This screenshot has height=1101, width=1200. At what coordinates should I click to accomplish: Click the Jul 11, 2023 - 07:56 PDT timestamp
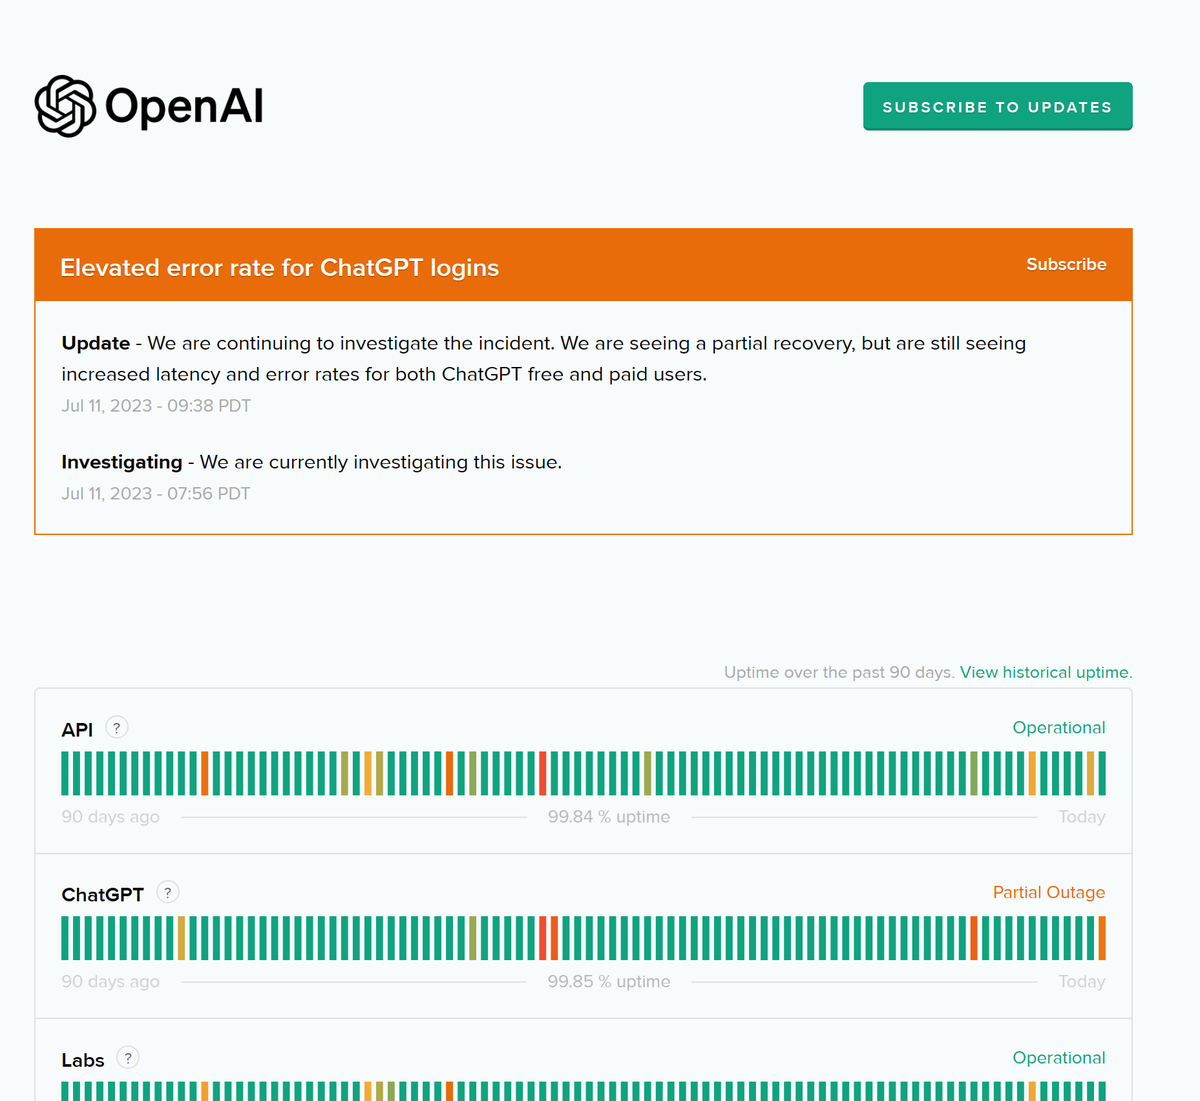[x=156, y=494]
